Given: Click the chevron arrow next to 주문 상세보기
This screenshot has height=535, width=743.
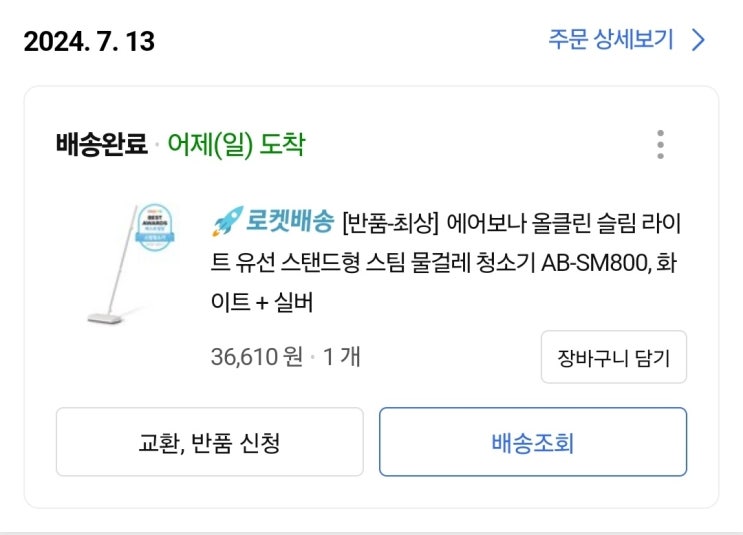Looking at the screenshot, I should (699, 40).
